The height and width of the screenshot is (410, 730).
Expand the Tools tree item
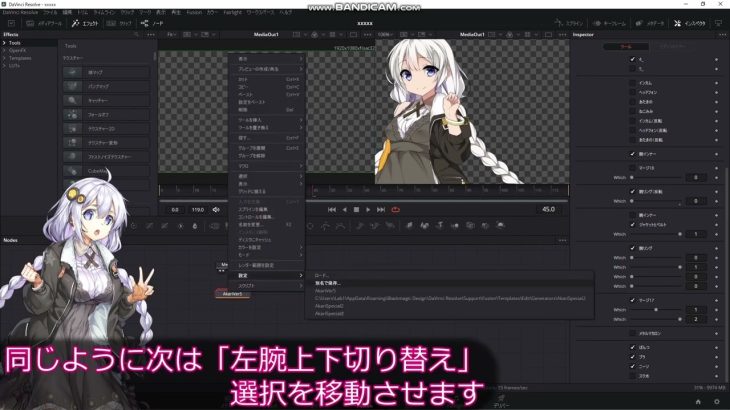click(4, 43)
